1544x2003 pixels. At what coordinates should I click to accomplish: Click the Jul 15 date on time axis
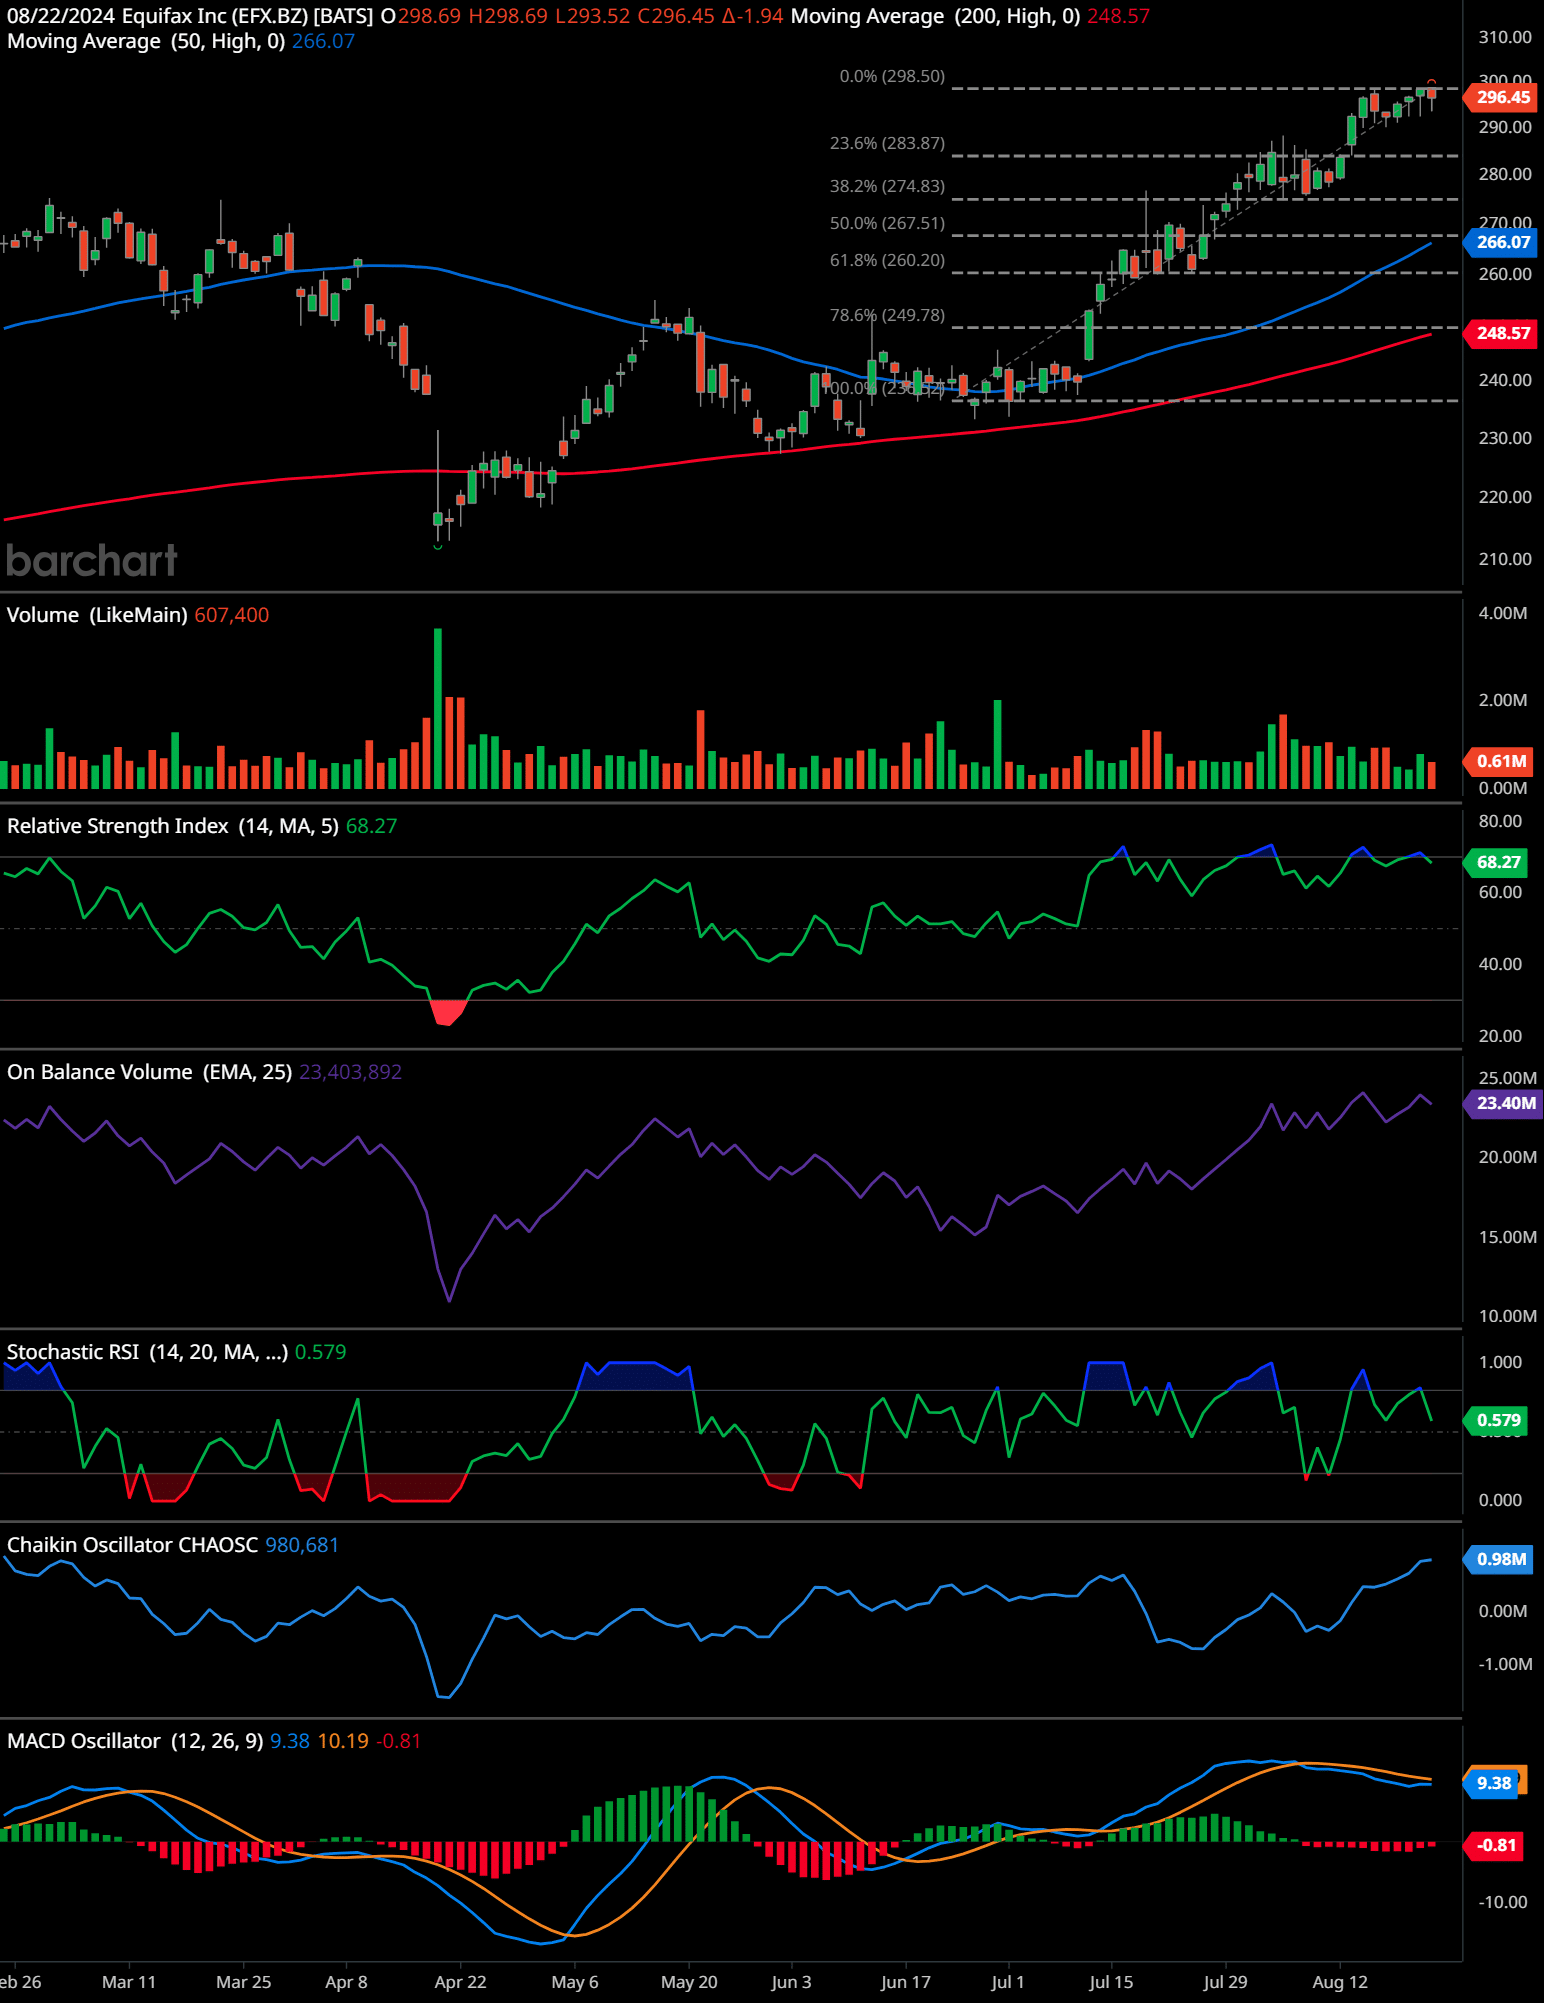coord(1111,1982)
